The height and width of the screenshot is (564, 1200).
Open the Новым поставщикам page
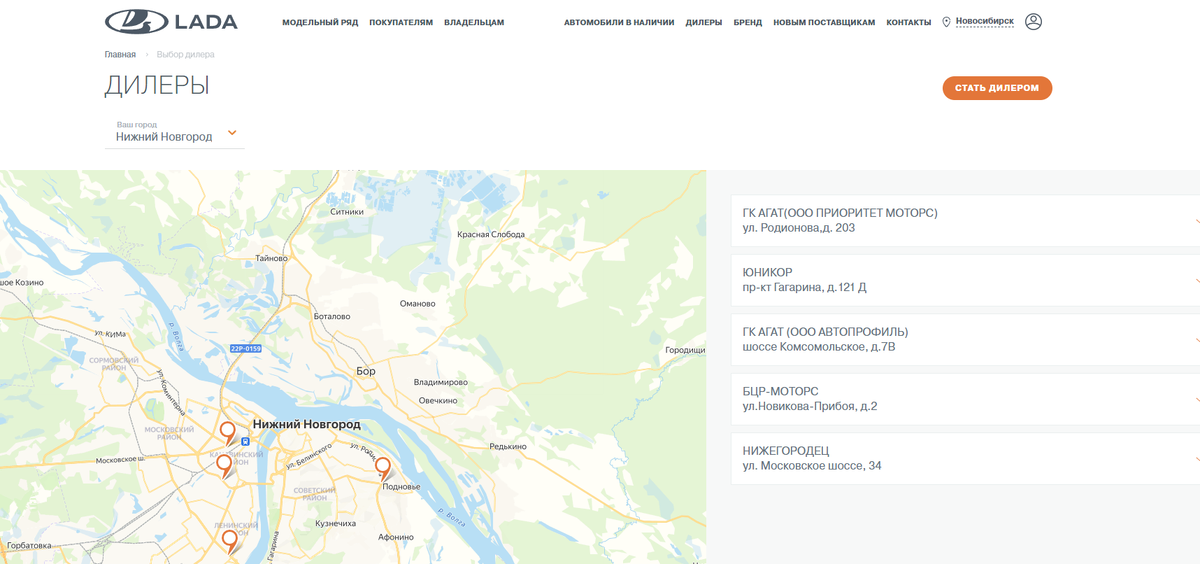[824, 22]
